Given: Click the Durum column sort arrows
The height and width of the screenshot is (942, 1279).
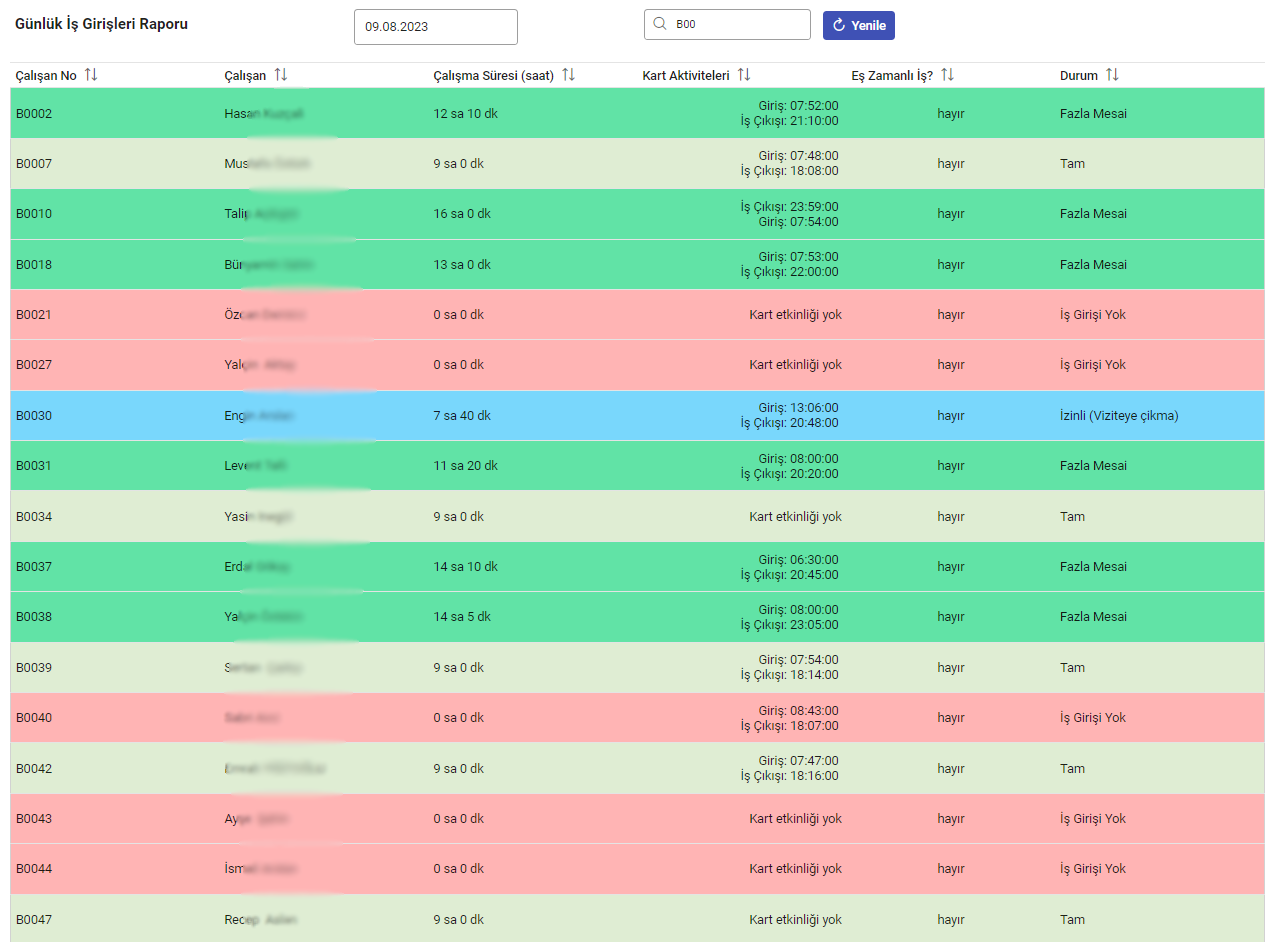Looking at the screenshot, I should [1112, 75].
